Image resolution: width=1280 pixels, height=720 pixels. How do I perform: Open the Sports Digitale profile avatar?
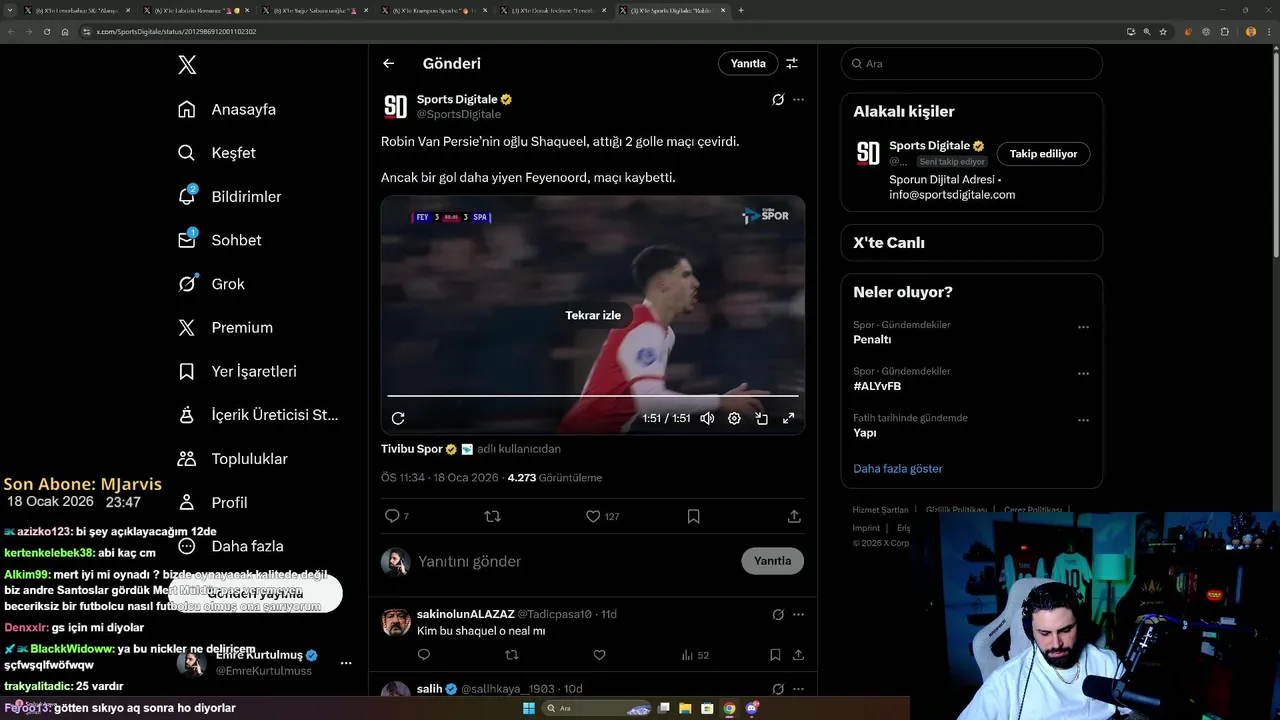coord(396,107)
